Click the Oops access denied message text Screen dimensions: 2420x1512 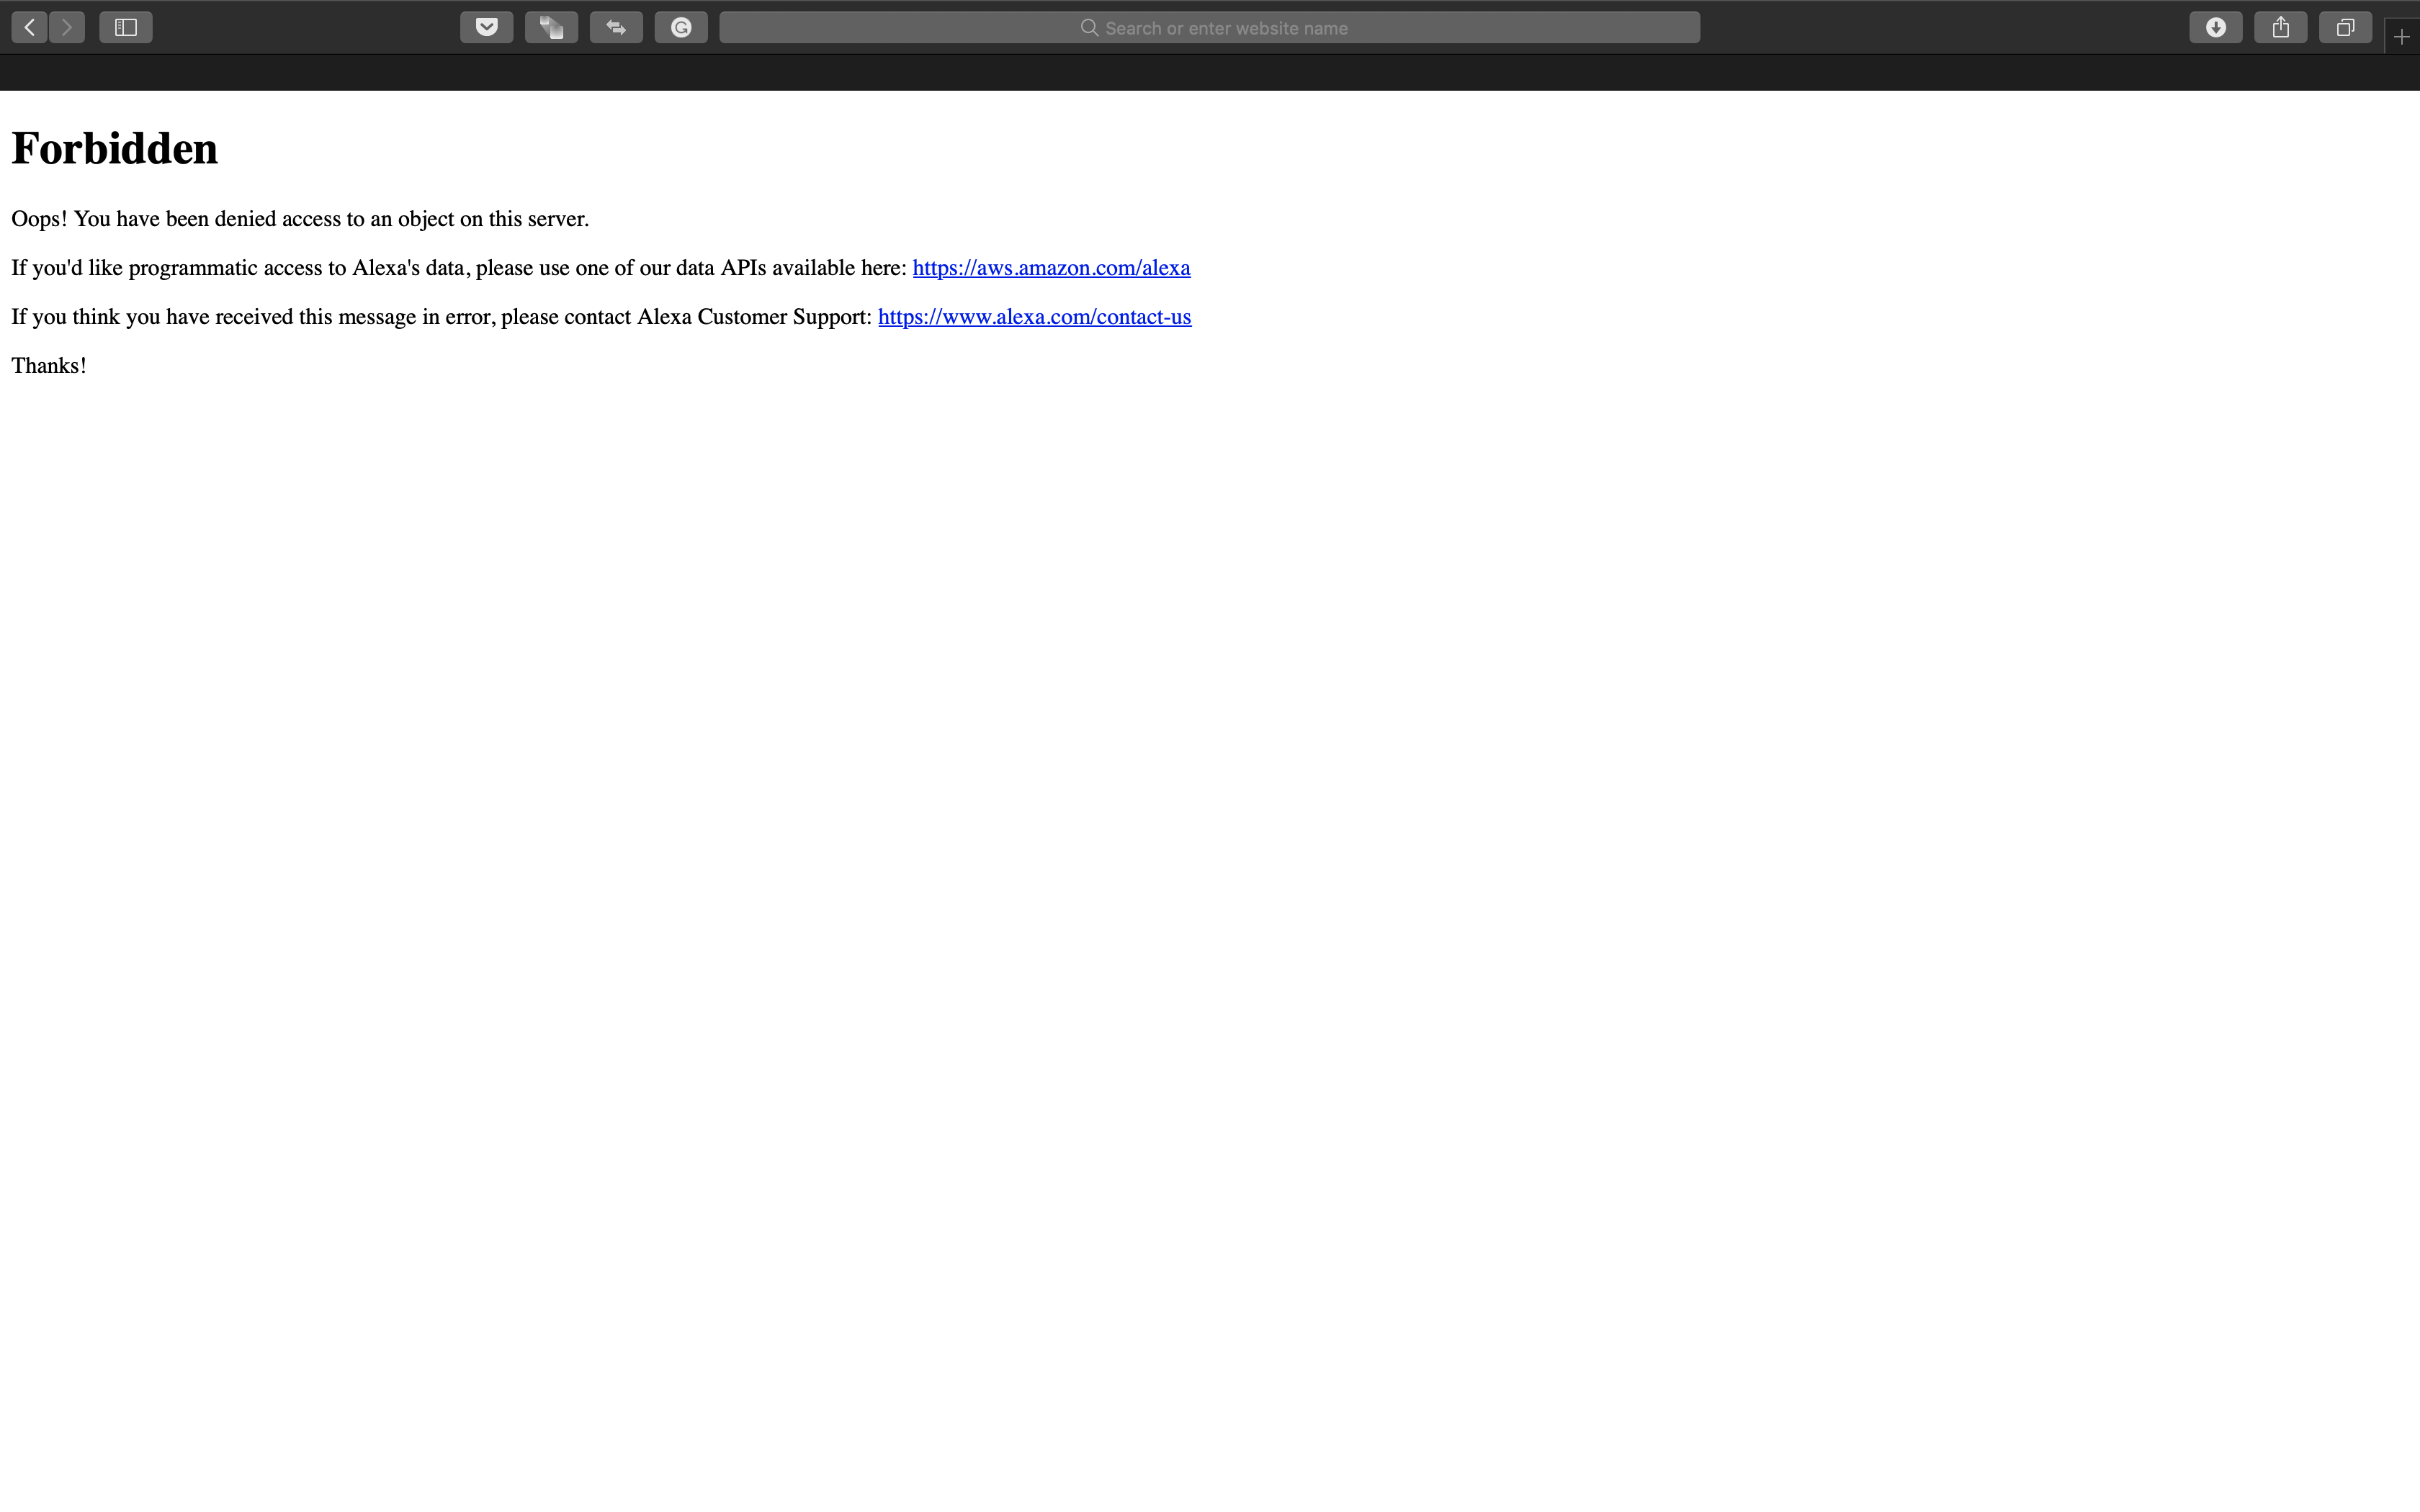(299, 218)
